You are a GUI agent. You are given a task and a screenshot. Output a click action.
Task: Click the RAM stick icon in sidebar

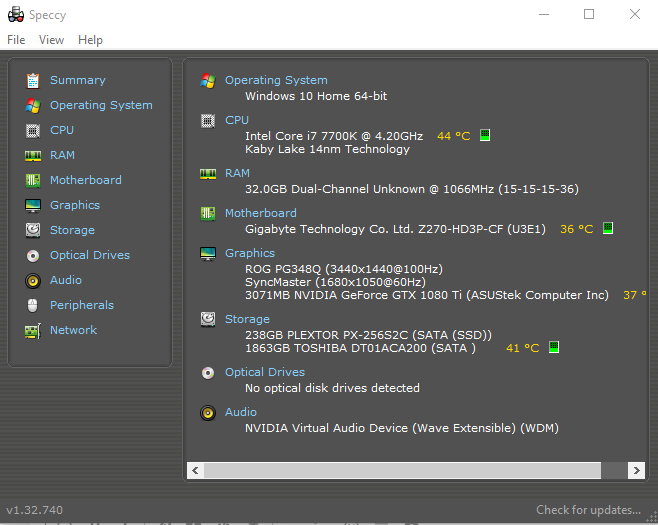(33, 156)
